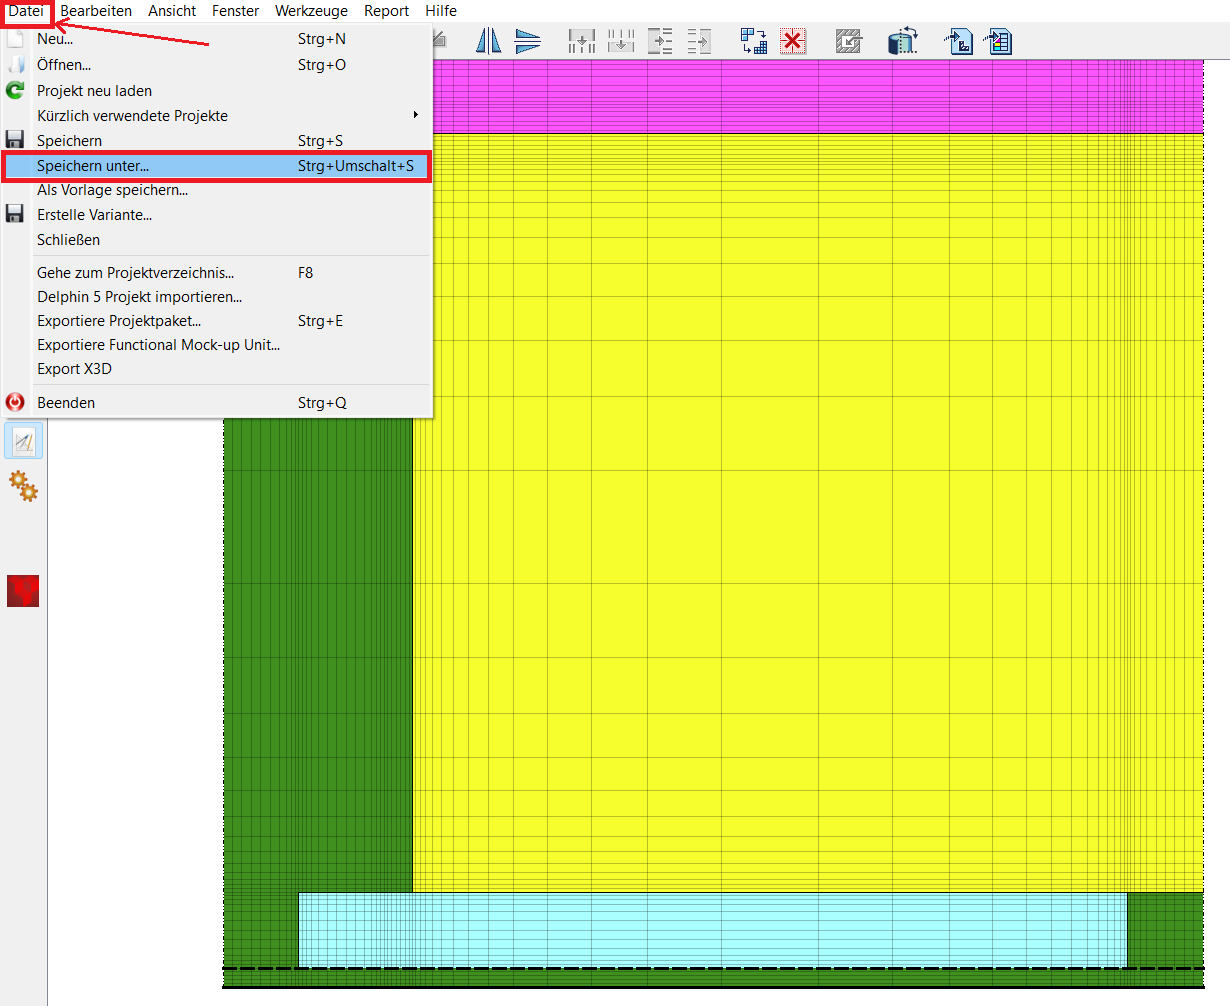Screen dimensions: 1230x1006
Task: Click the Strg+S shortcut text
Action: [x=320, y=141]
